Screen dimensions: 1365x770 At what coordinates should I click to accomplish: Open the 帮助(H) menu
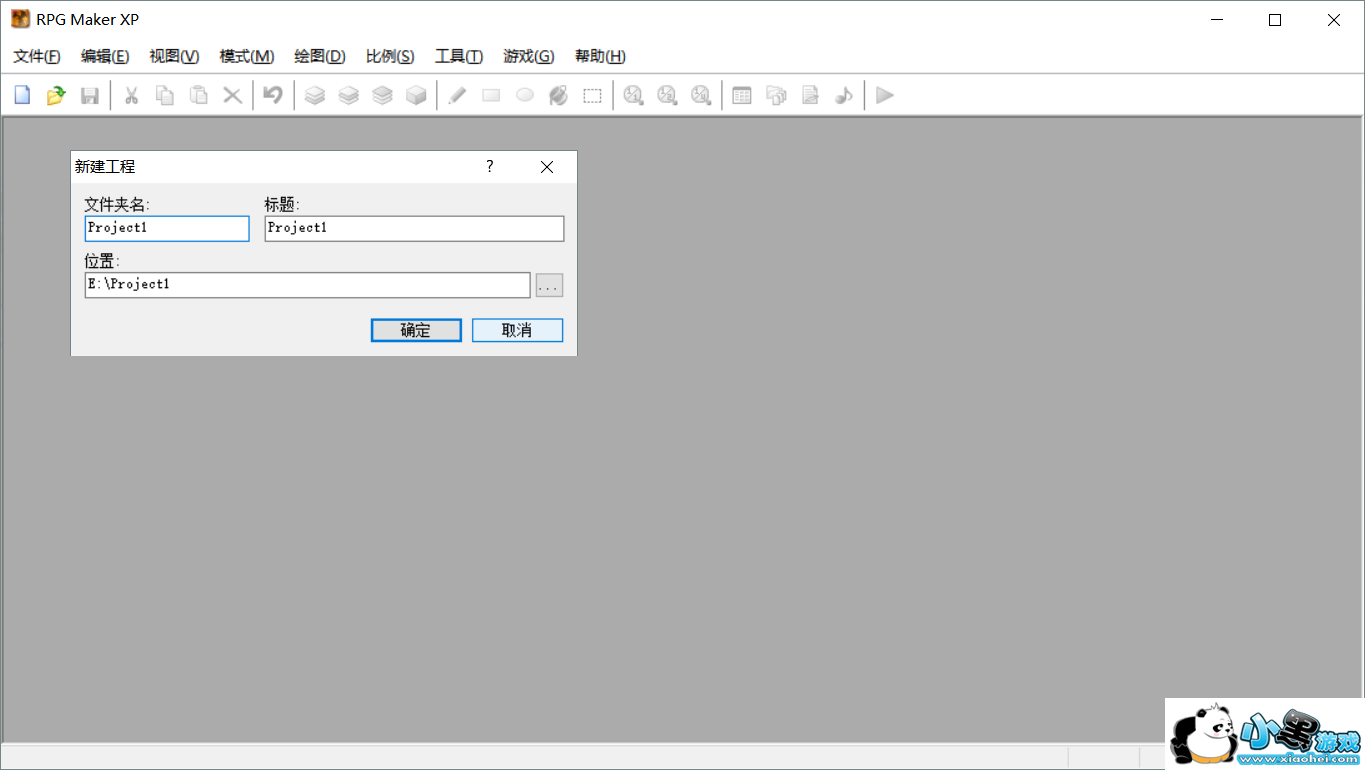[600, 56]
